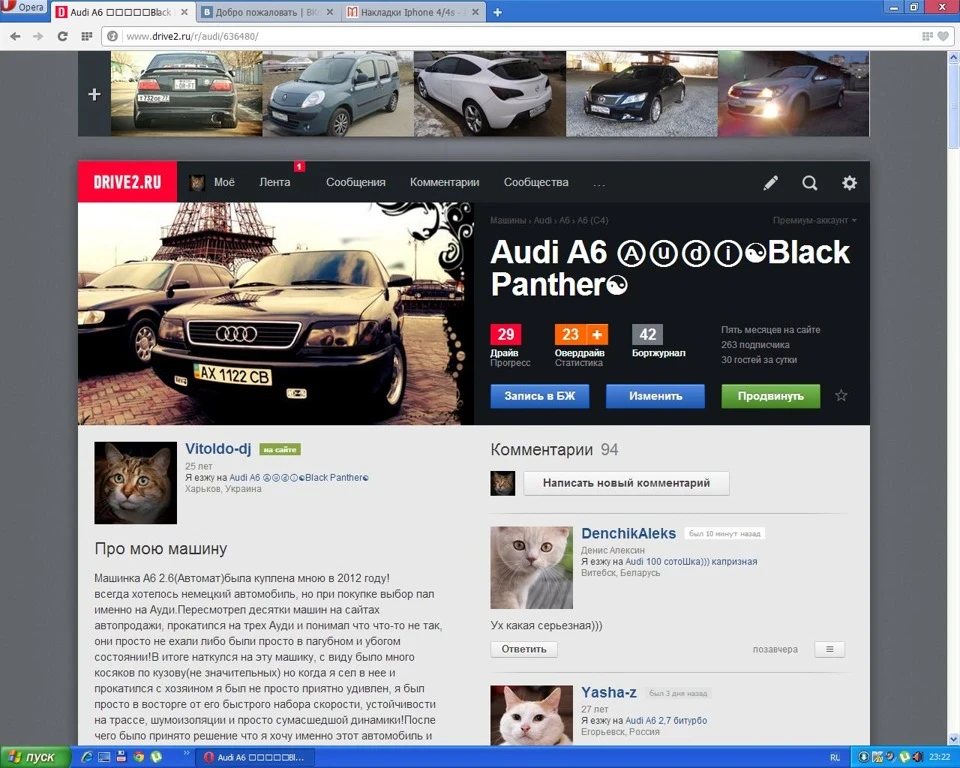Launch Internet Explorer from quick launch
This screenshot has height=768, width=960.
click(86, 757)
